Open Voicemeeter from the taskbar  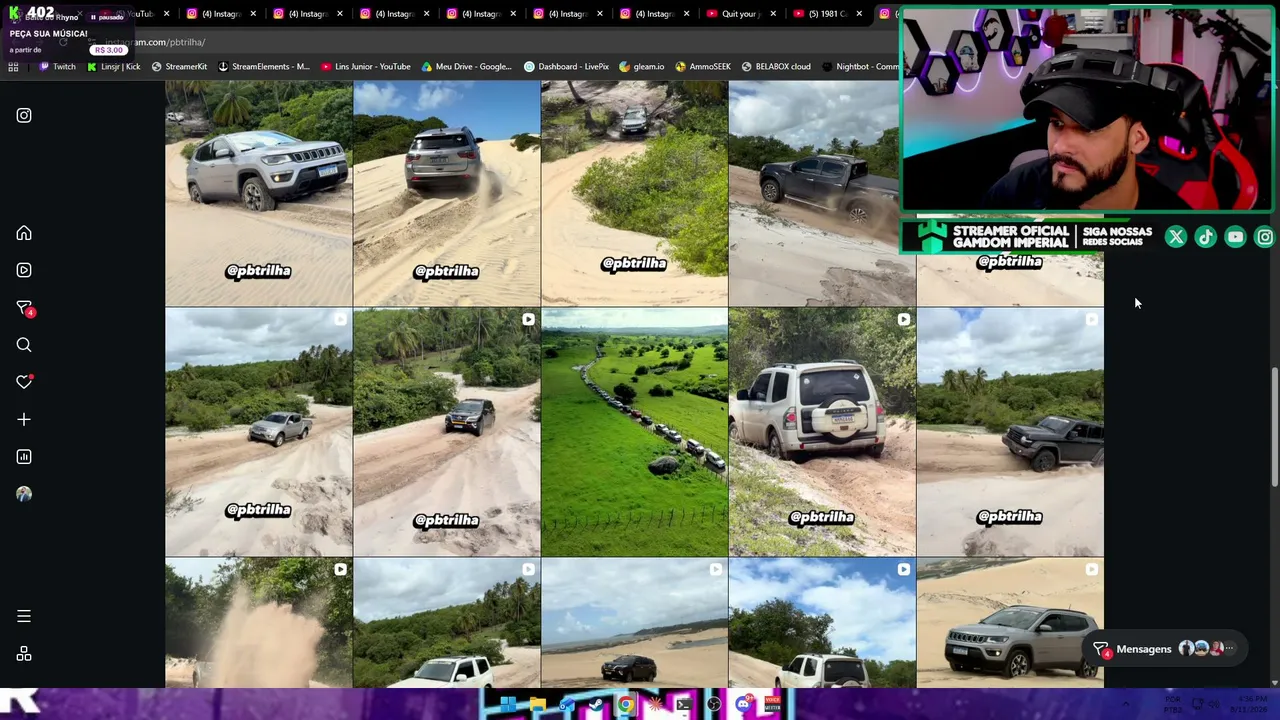772,705
